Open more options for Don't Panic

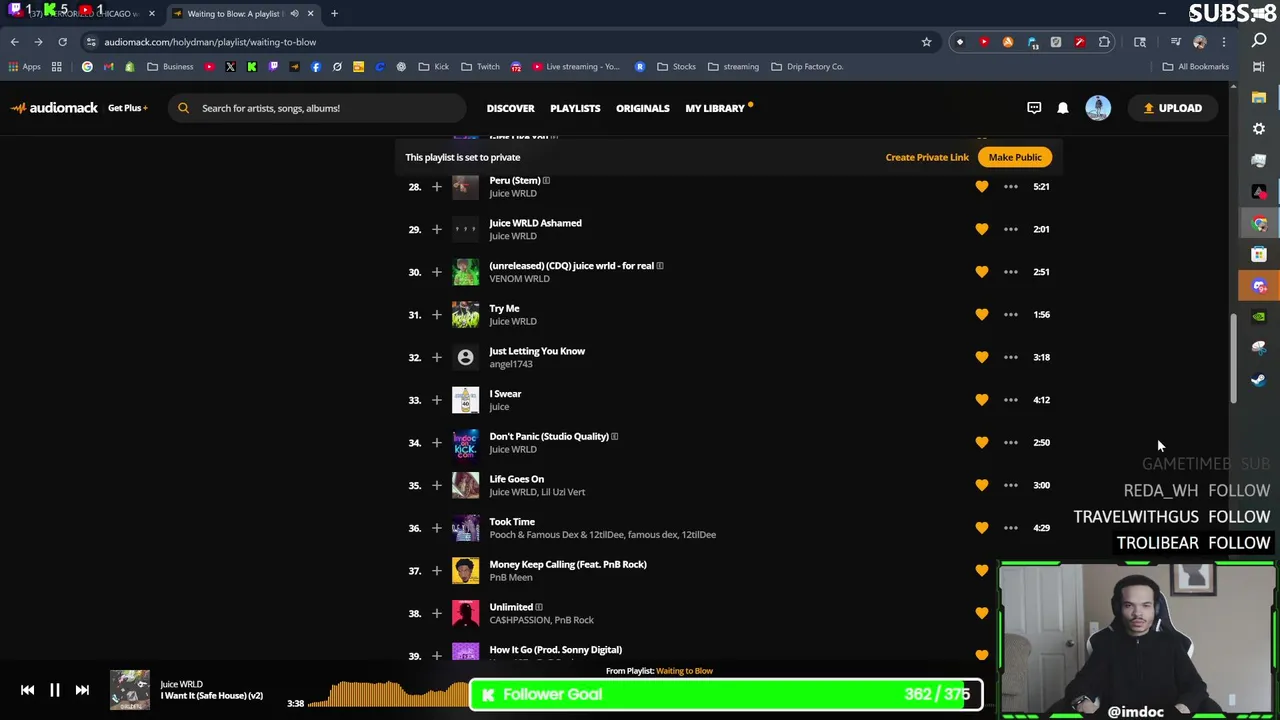point(1011,442)
